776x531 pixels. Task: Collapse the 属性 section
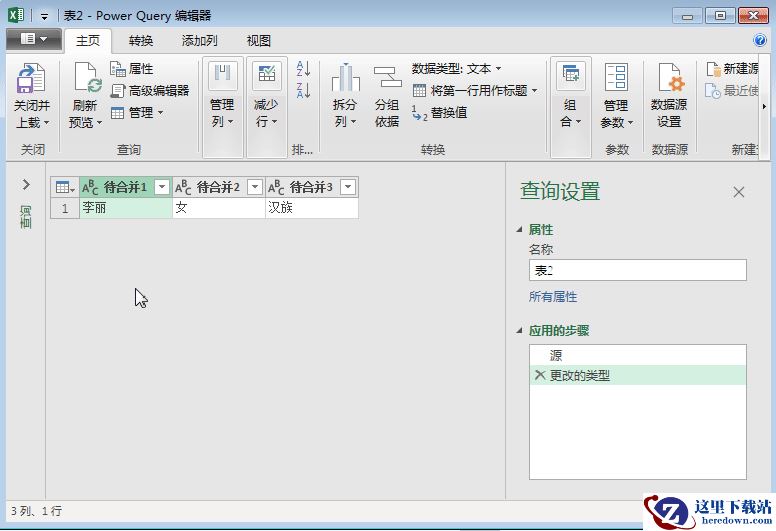pyautogui.click(x=519, y=230)
